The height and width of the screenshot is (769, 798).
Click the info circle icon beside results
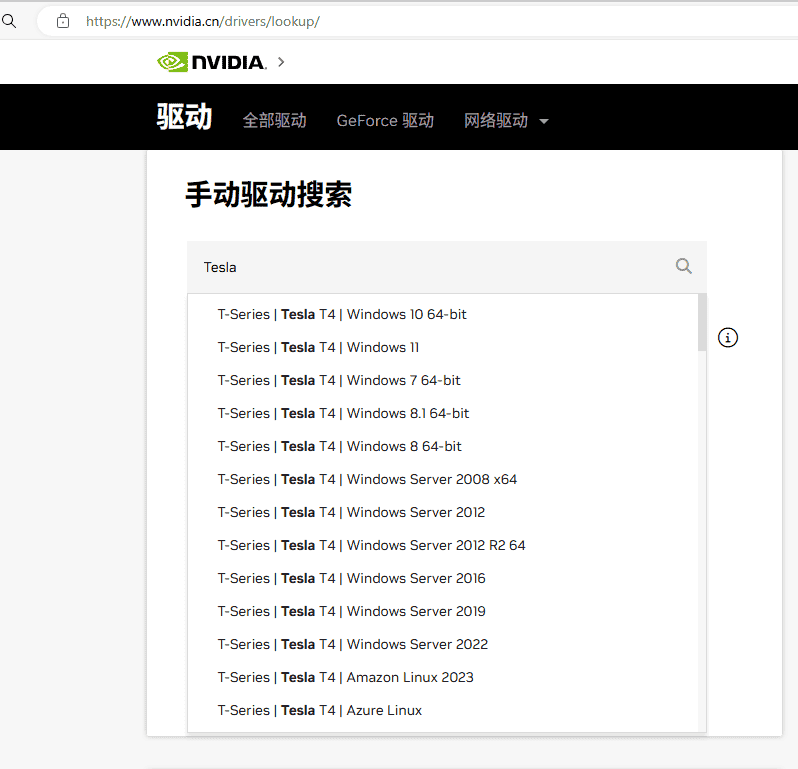click(729, 337)
